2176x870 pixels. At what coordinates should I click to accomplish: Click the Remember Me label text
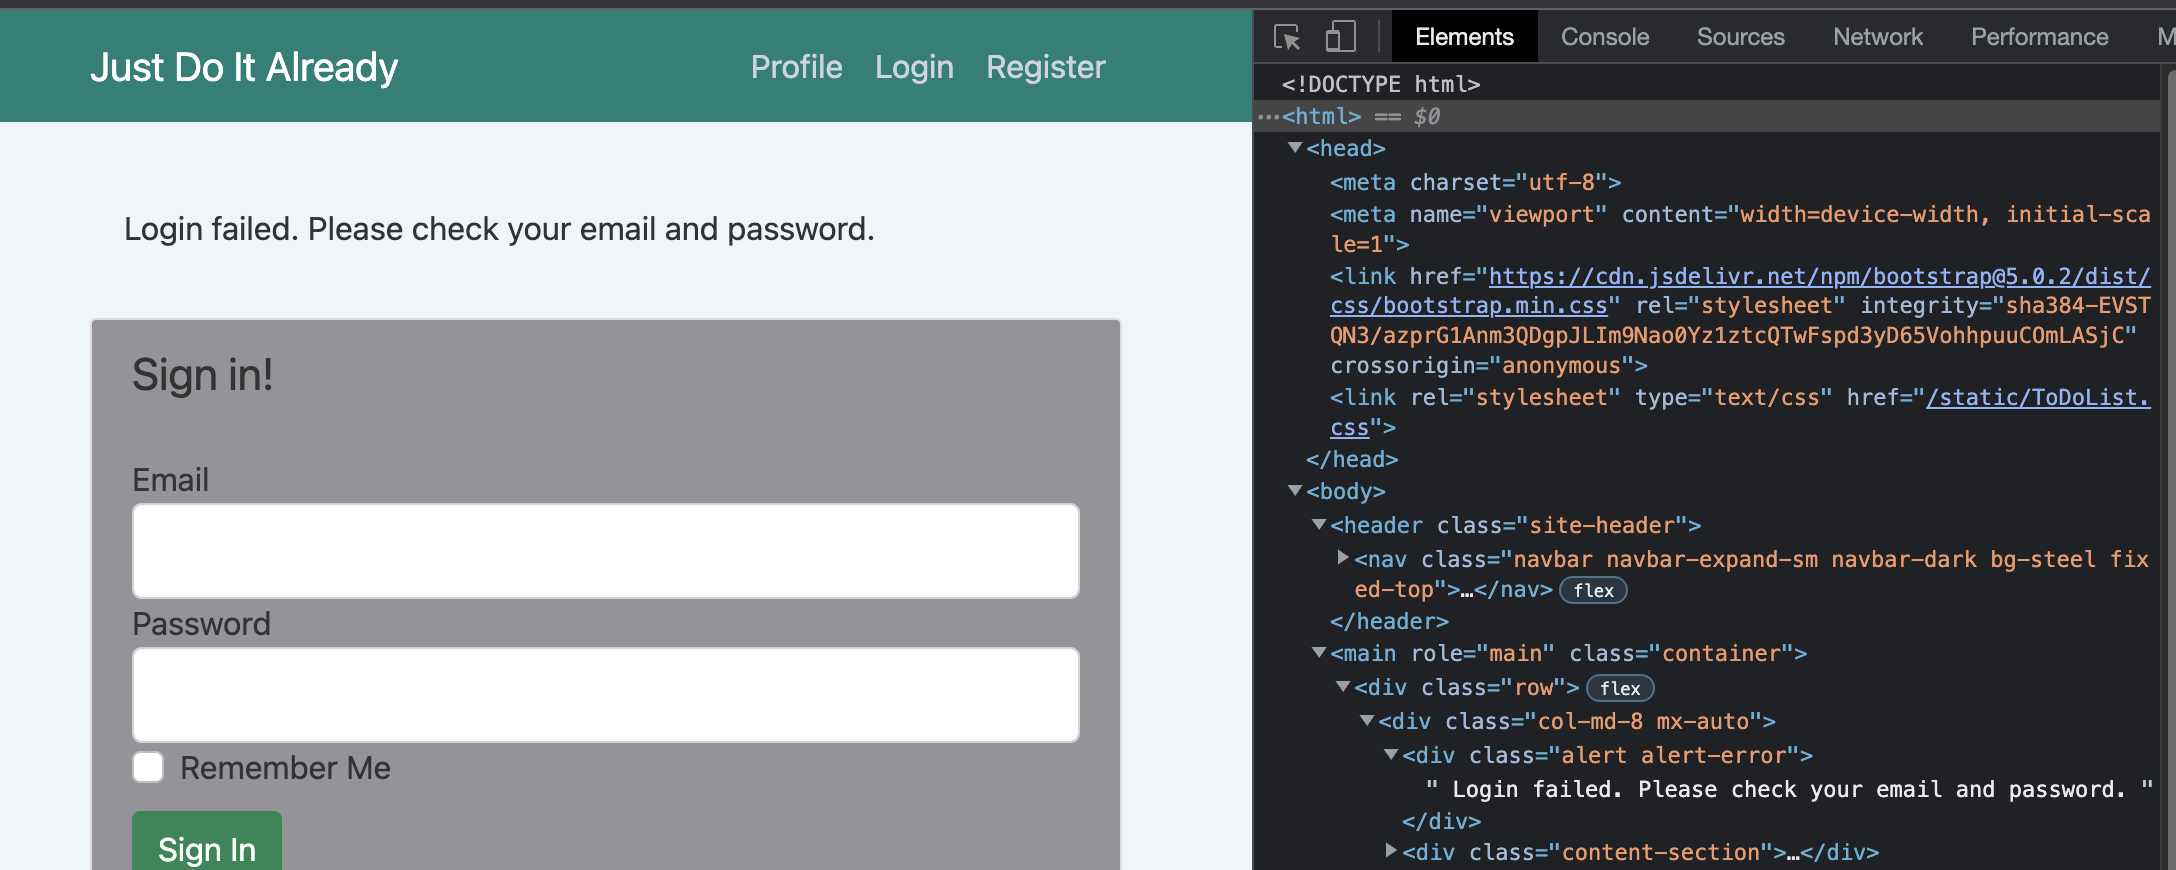[285, 768]
